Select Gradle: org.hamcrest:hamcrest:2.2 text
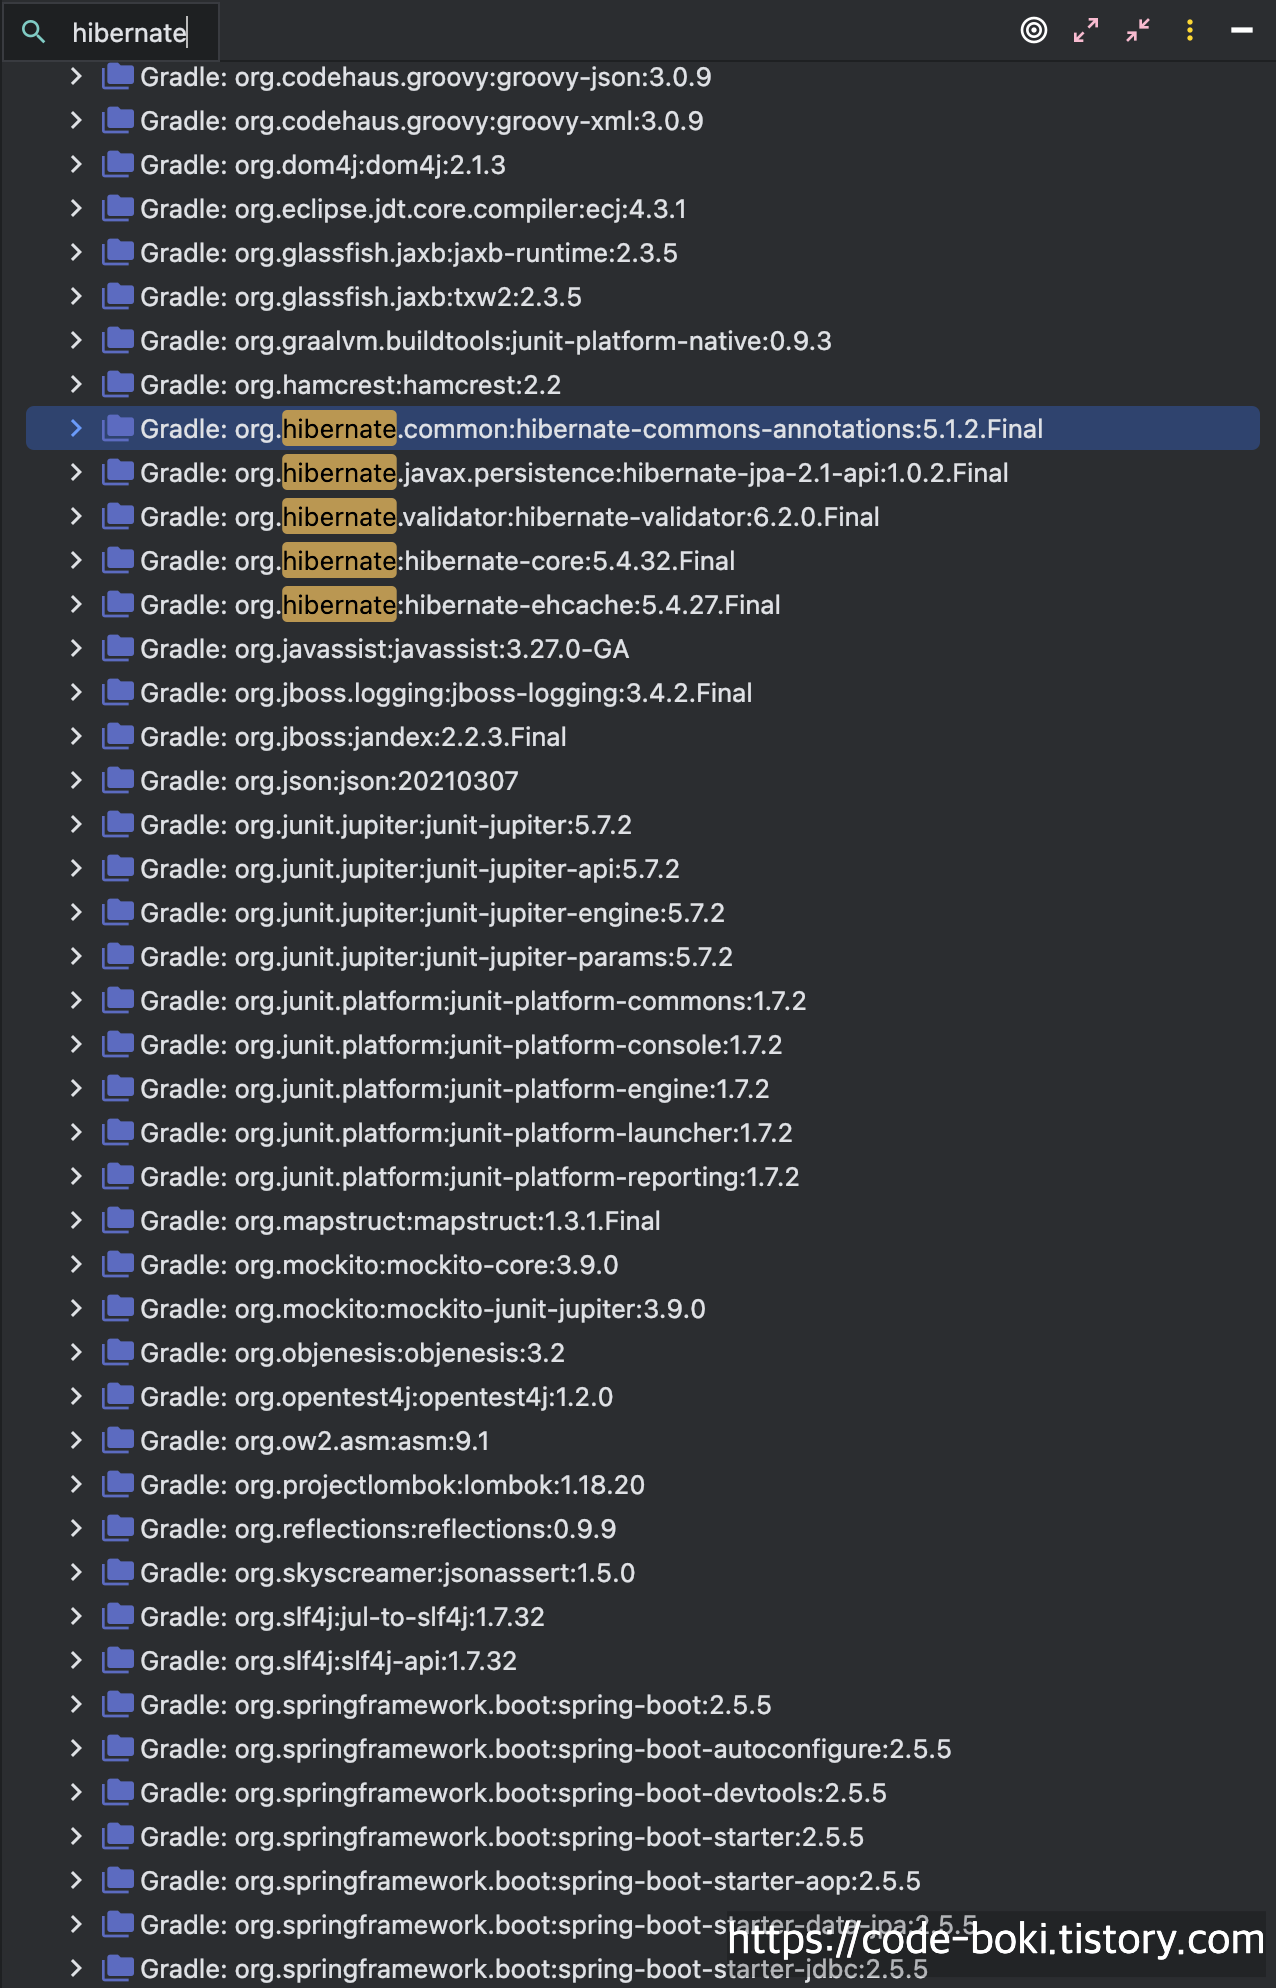1276x1988 pixels. (350, 384)
